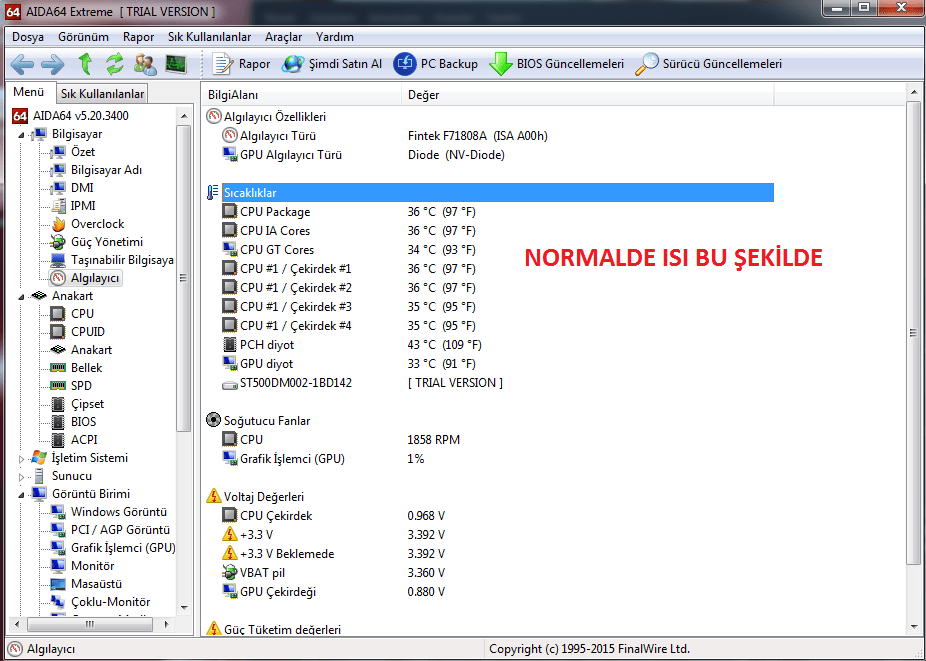Click the monitor graph toolbar icon

175,64
